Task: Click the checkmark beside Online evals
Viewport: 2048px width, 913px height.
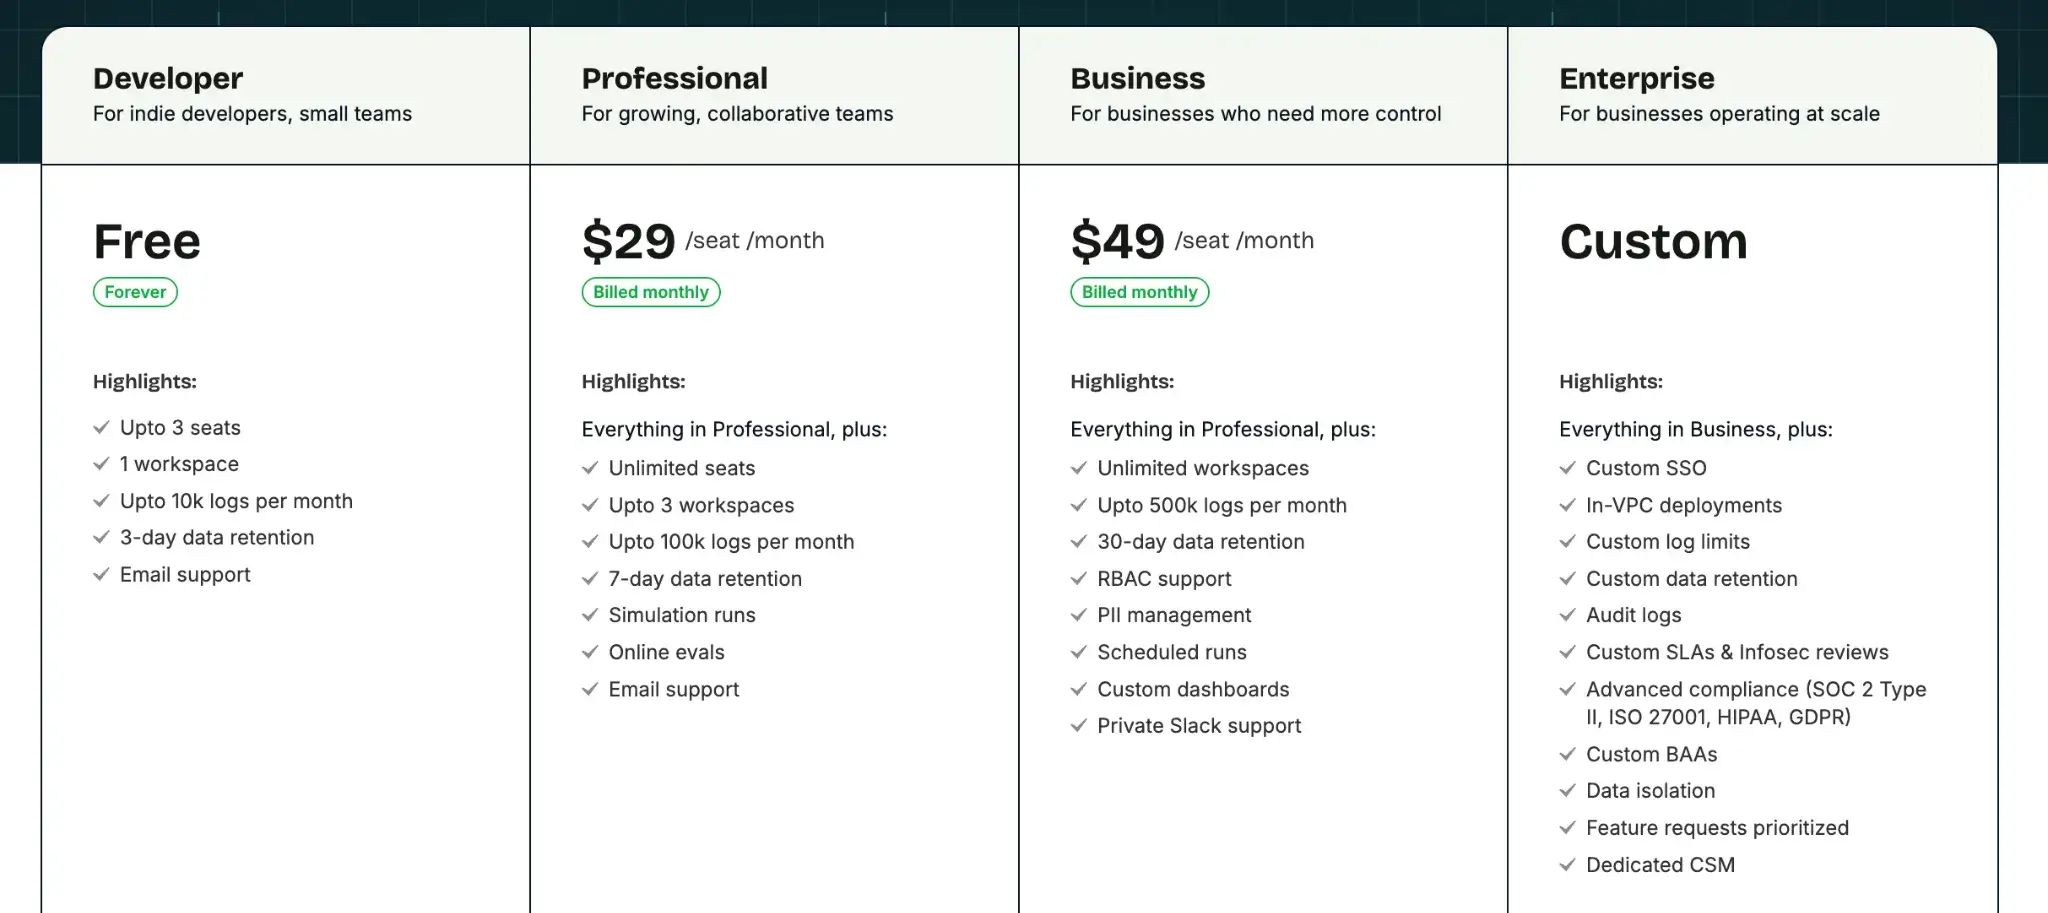Action: (x=590, y=652)
